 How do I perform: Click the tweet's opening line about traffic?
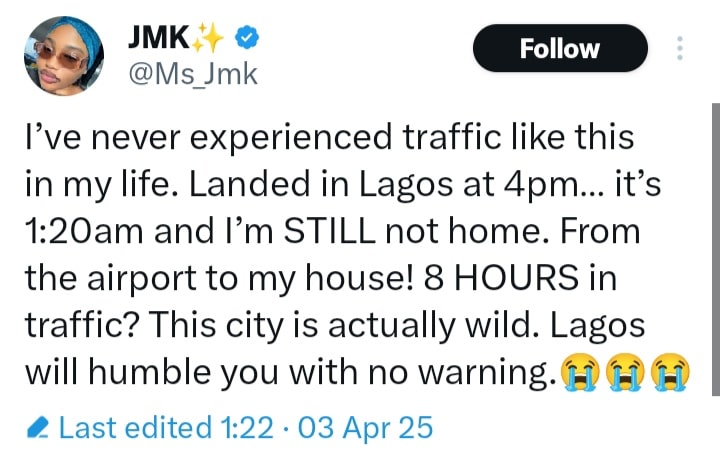[328, 138]
